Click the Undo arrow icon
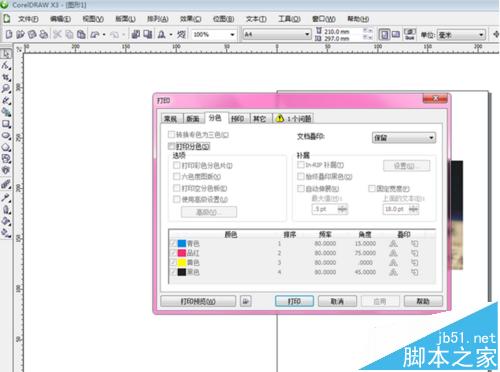 click(95, 34)
